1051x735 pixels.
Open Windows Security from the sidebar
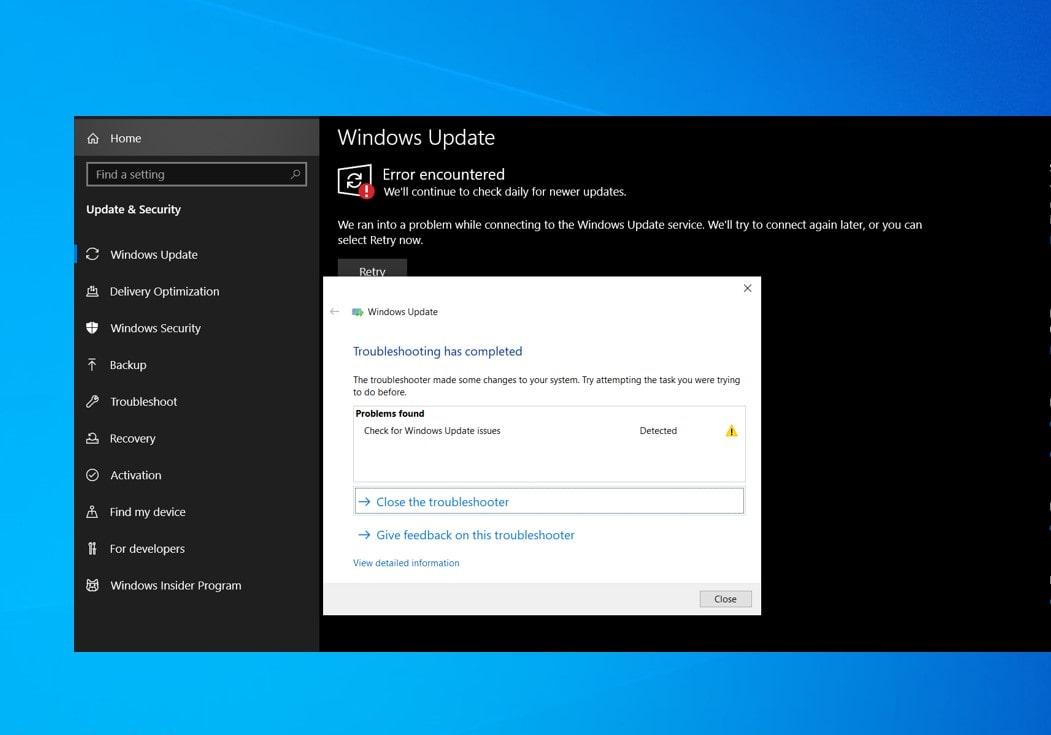(x=92, y=328)
